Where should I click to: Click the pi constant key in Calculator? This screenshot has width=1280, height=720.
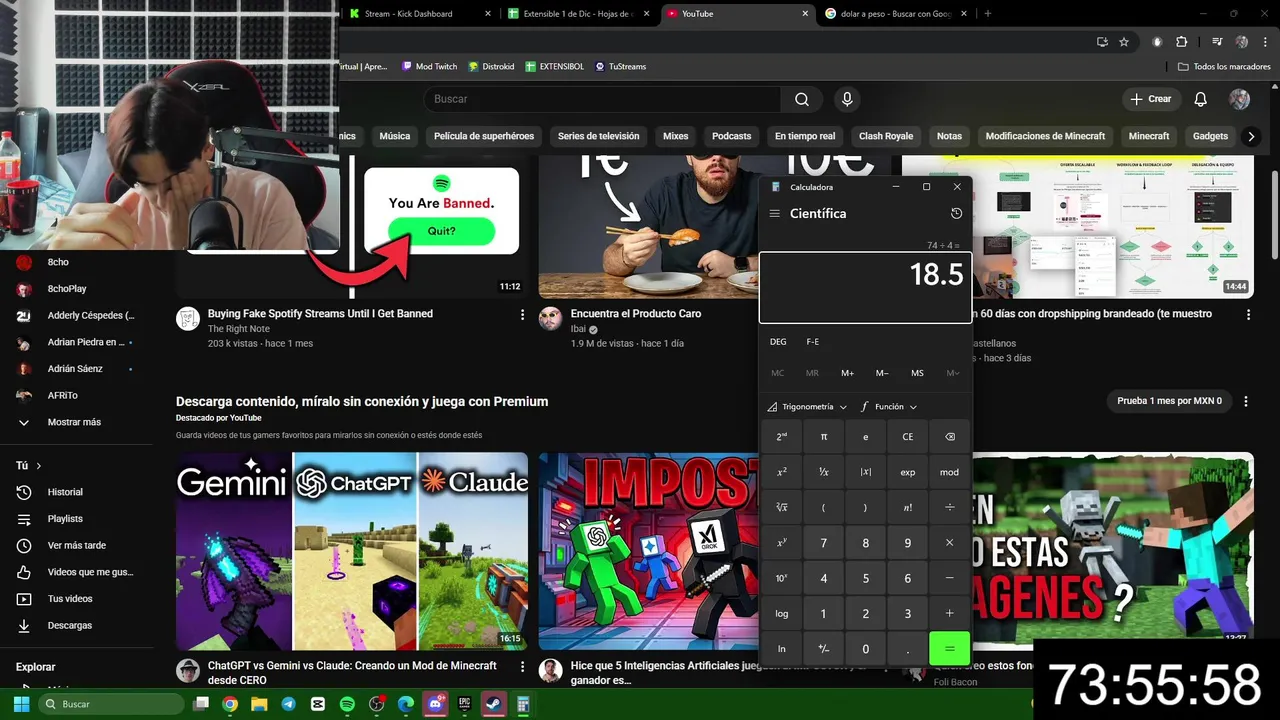click(x=824, y=437)
